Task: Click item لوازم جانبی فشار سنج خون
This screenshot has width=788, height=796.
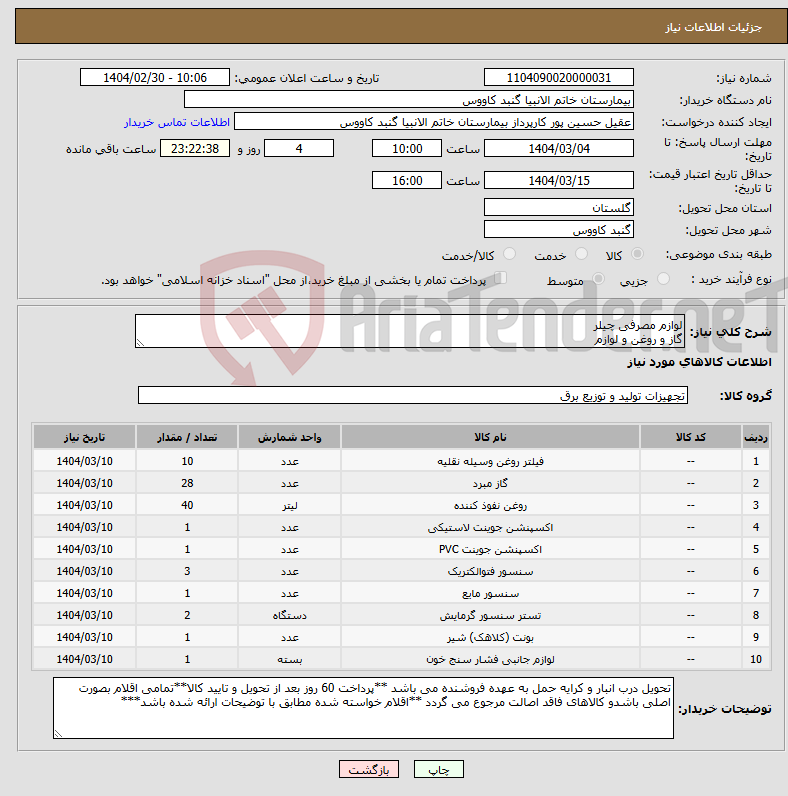Action: coord(490,659)
